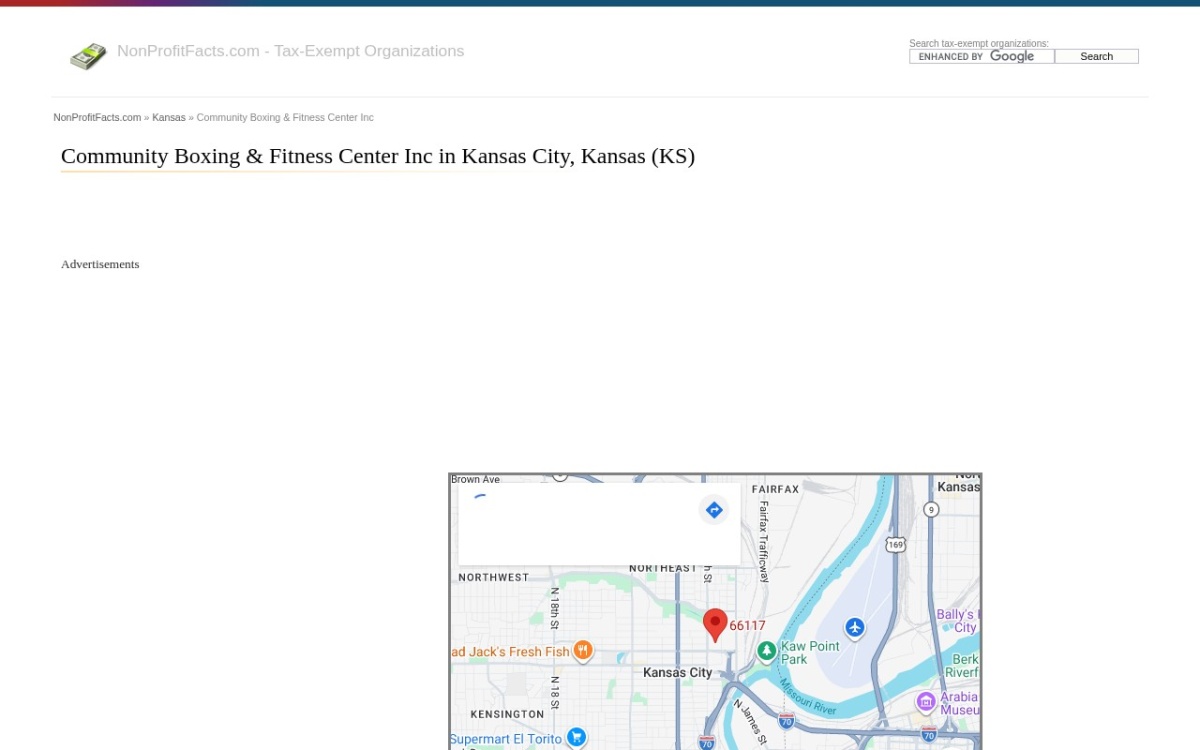The image size is (1200, 750).
Task: Focus the Google enhanced search field
Action: coord(981,56)
